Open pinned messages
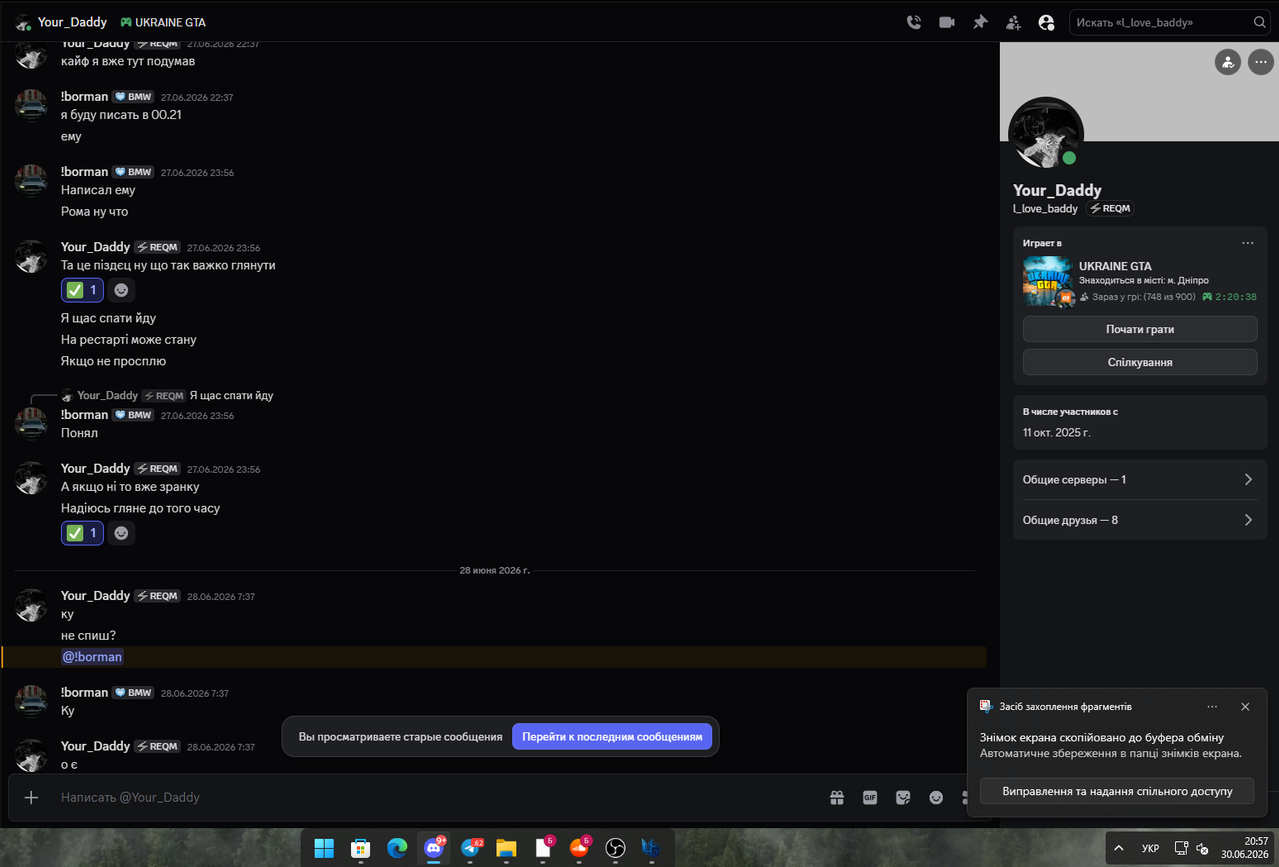Screen dimensions: 1279x867 pos(980,22)
